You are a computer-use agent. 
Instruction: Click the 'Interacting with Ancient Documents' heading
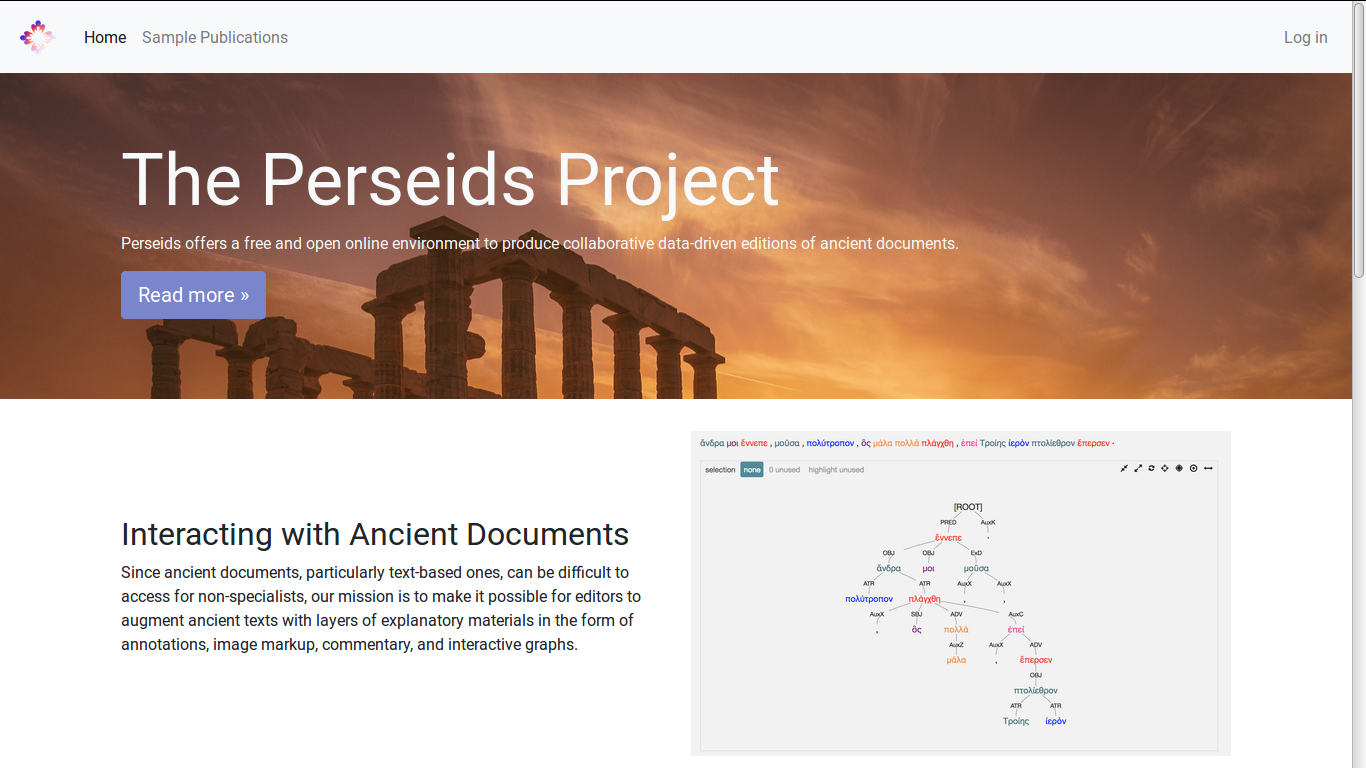coord(375,534)
